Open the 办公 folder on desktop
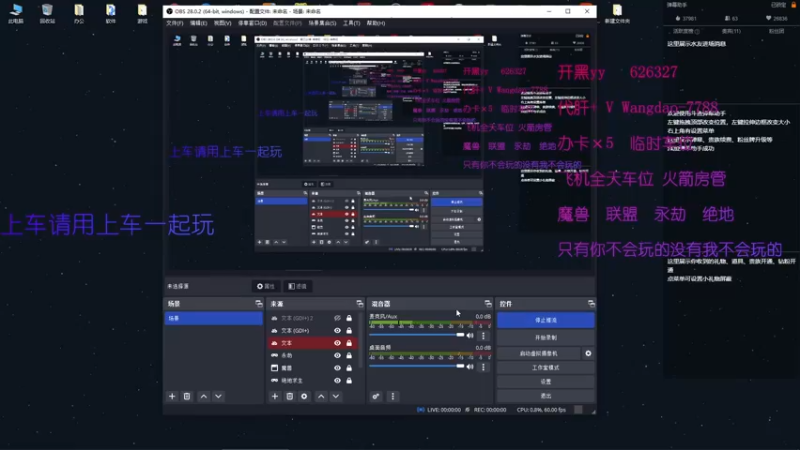 coord(79,13)
